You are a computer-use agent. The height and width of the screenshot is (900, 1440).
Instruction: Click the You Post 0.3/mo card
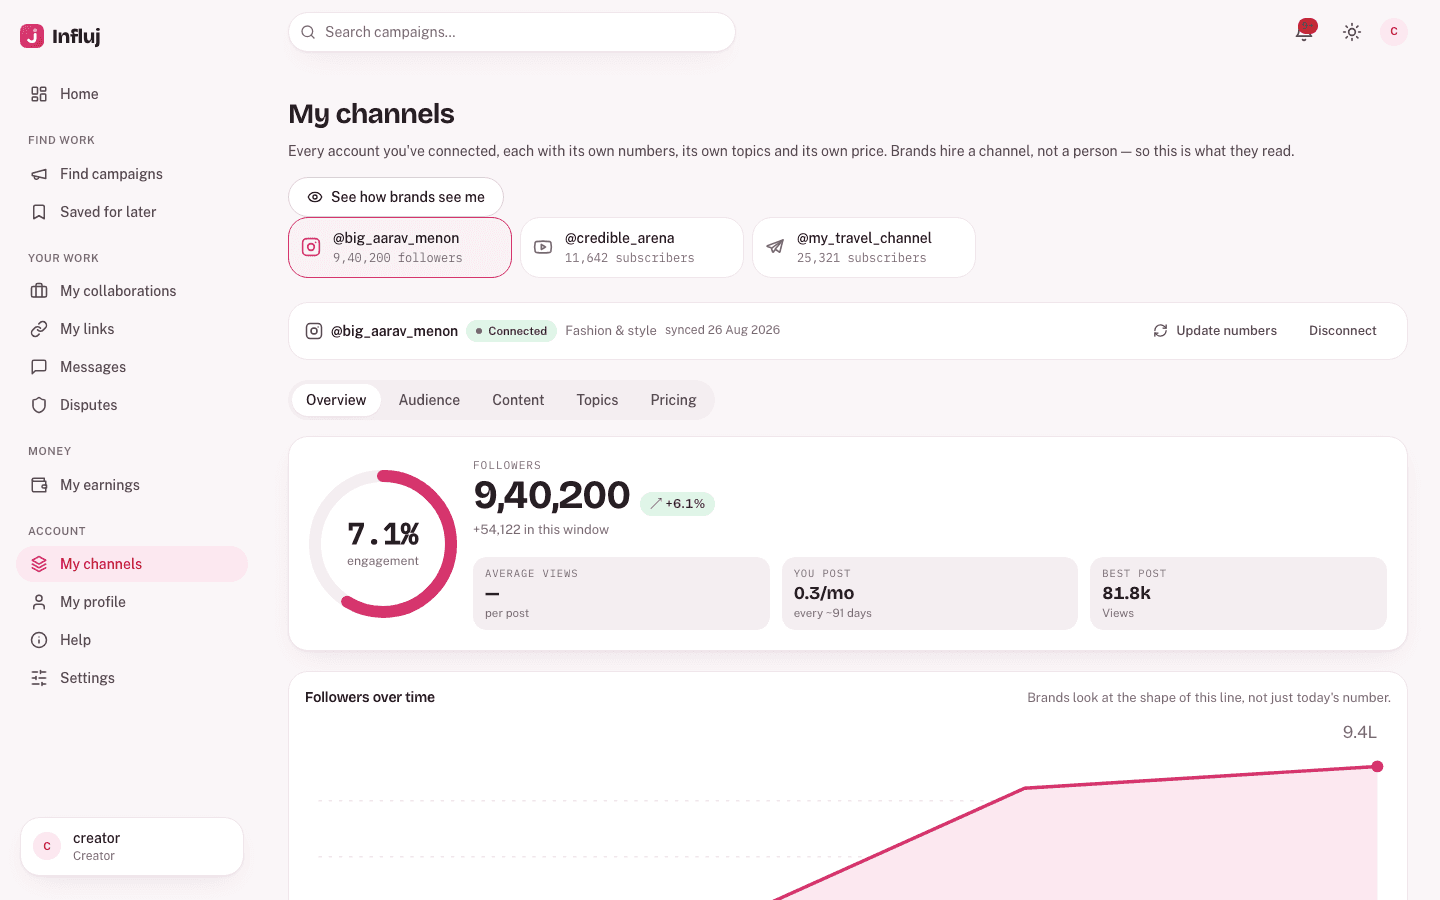[930, 593]
